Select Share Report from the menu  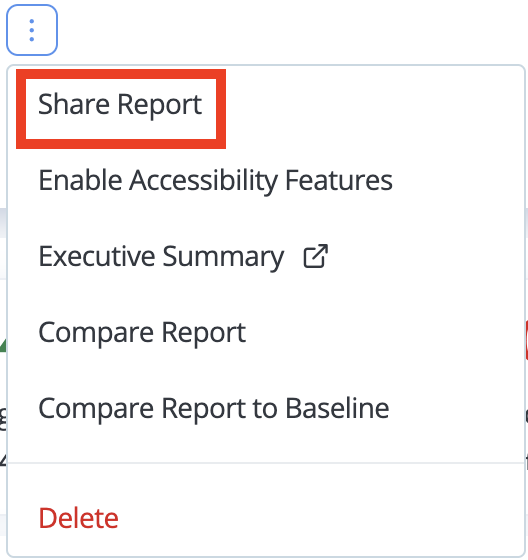coord(120,104)
